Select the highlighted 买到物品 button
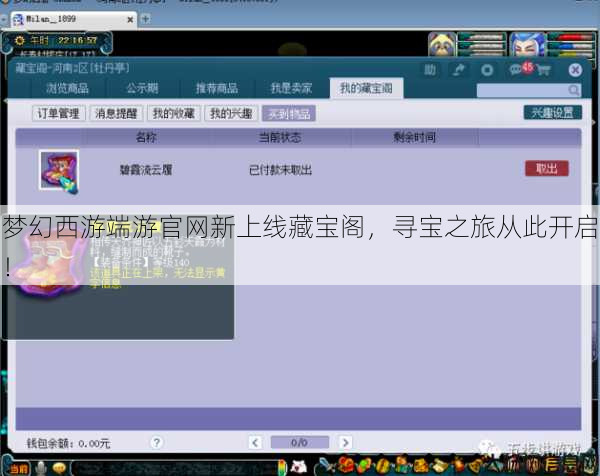This screenshot has width=600, height=476. [x=289, y=113]
